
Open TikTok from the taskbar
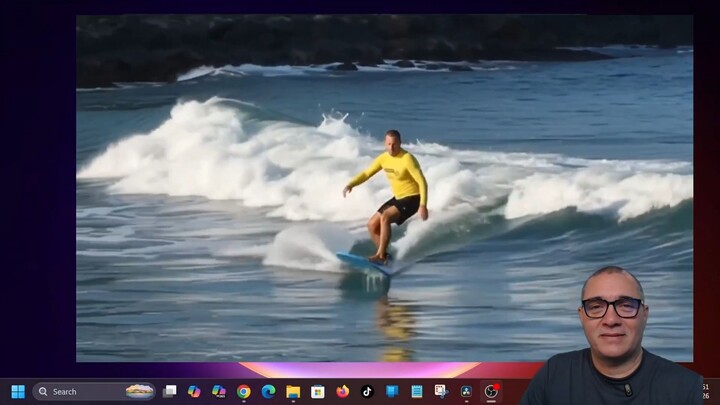367,392
